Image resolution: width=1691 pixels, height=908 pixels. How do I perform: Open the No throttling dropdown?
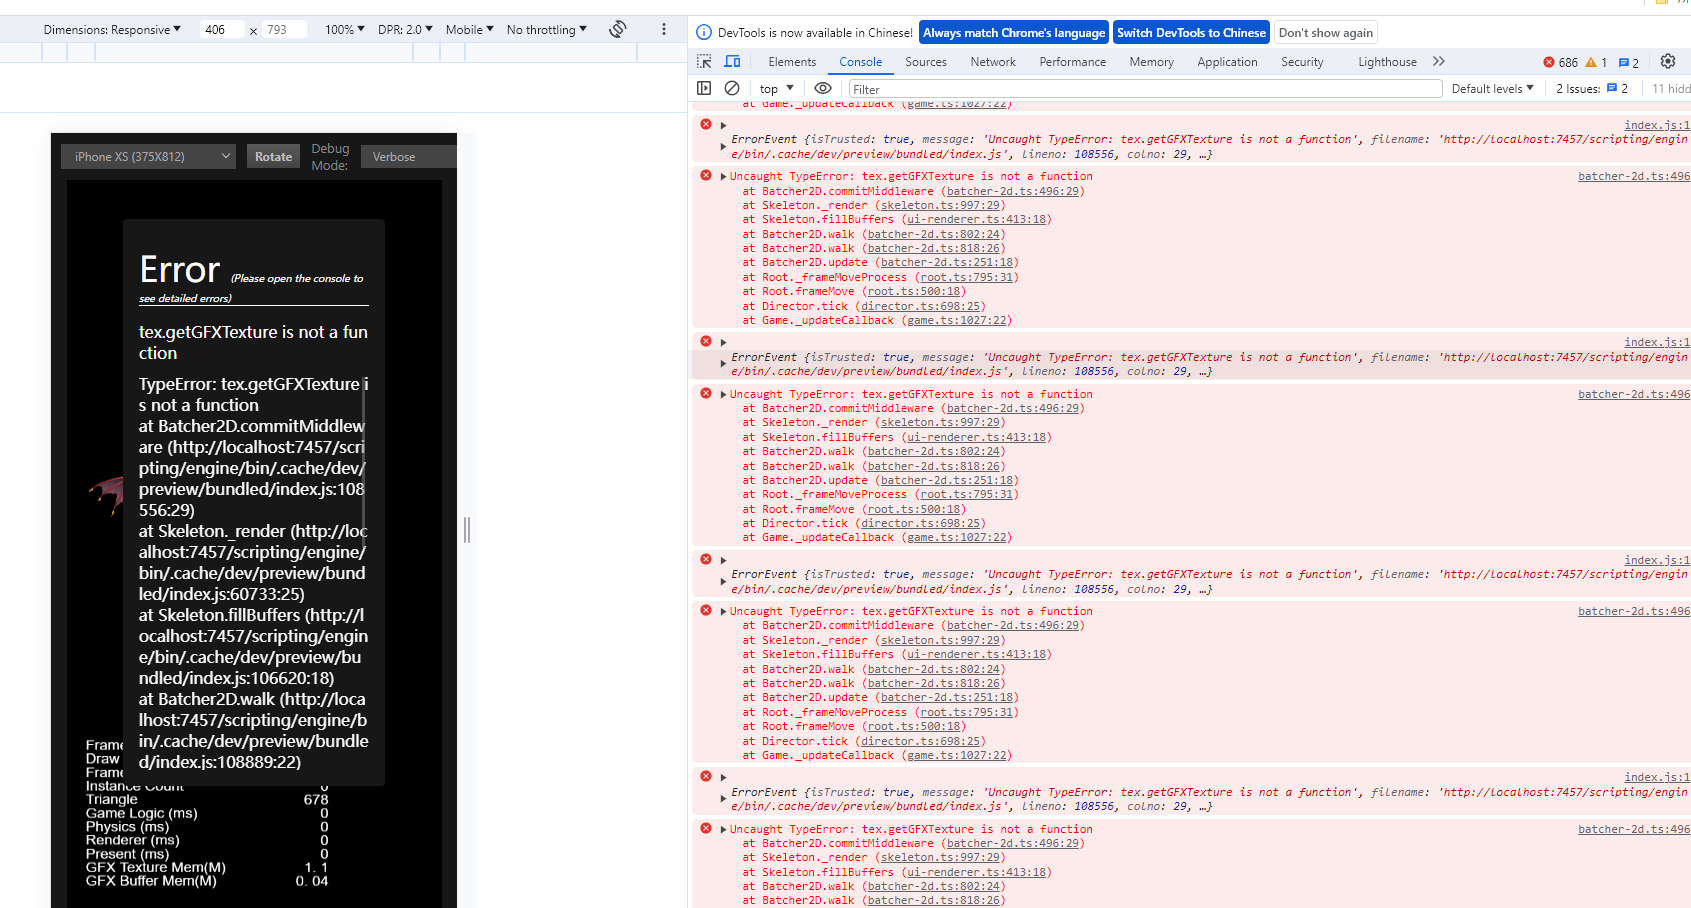coord(547,30)
